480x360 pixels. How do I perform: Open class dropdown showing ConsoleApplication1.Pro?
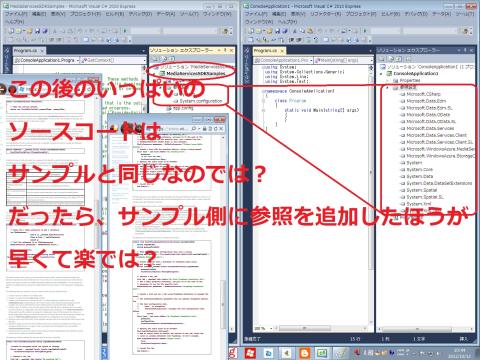(284, 60)
